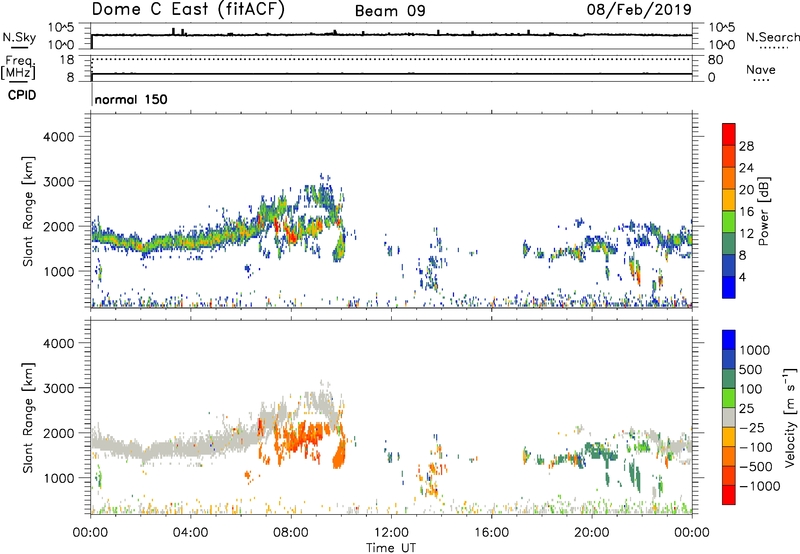
Task: Click the "12:00" time tick label
Action: 391,533
